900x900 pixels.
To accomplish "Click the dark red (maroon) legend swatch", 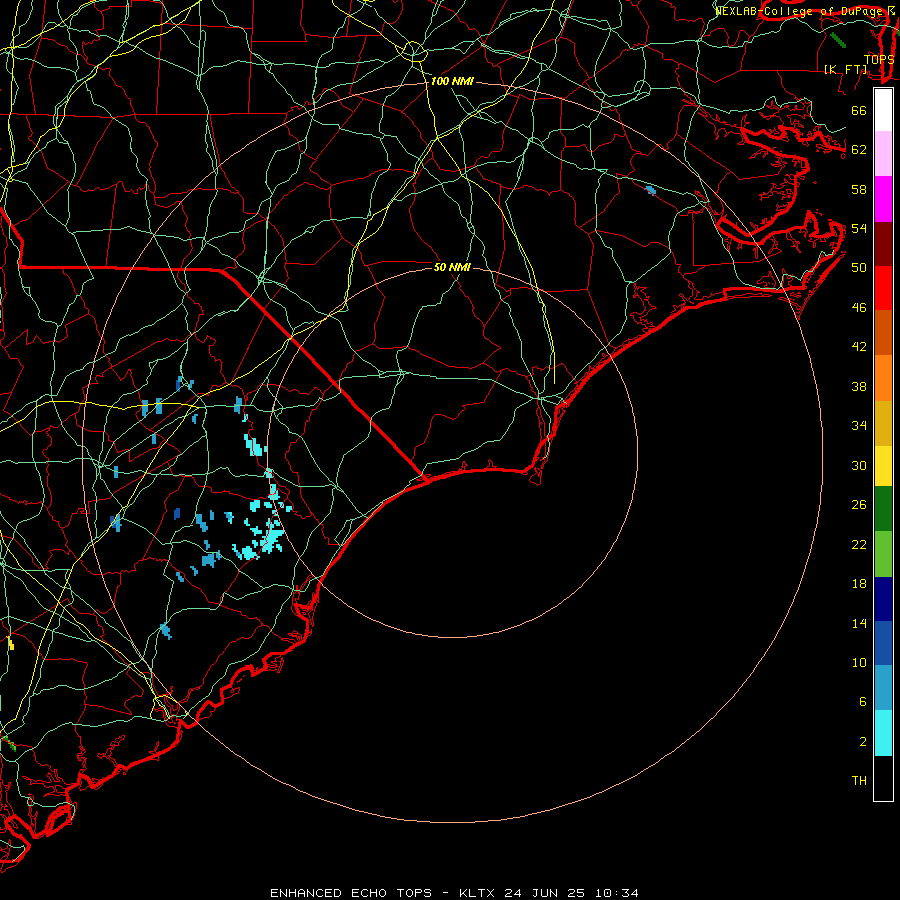I will click(x=883, y=243).
